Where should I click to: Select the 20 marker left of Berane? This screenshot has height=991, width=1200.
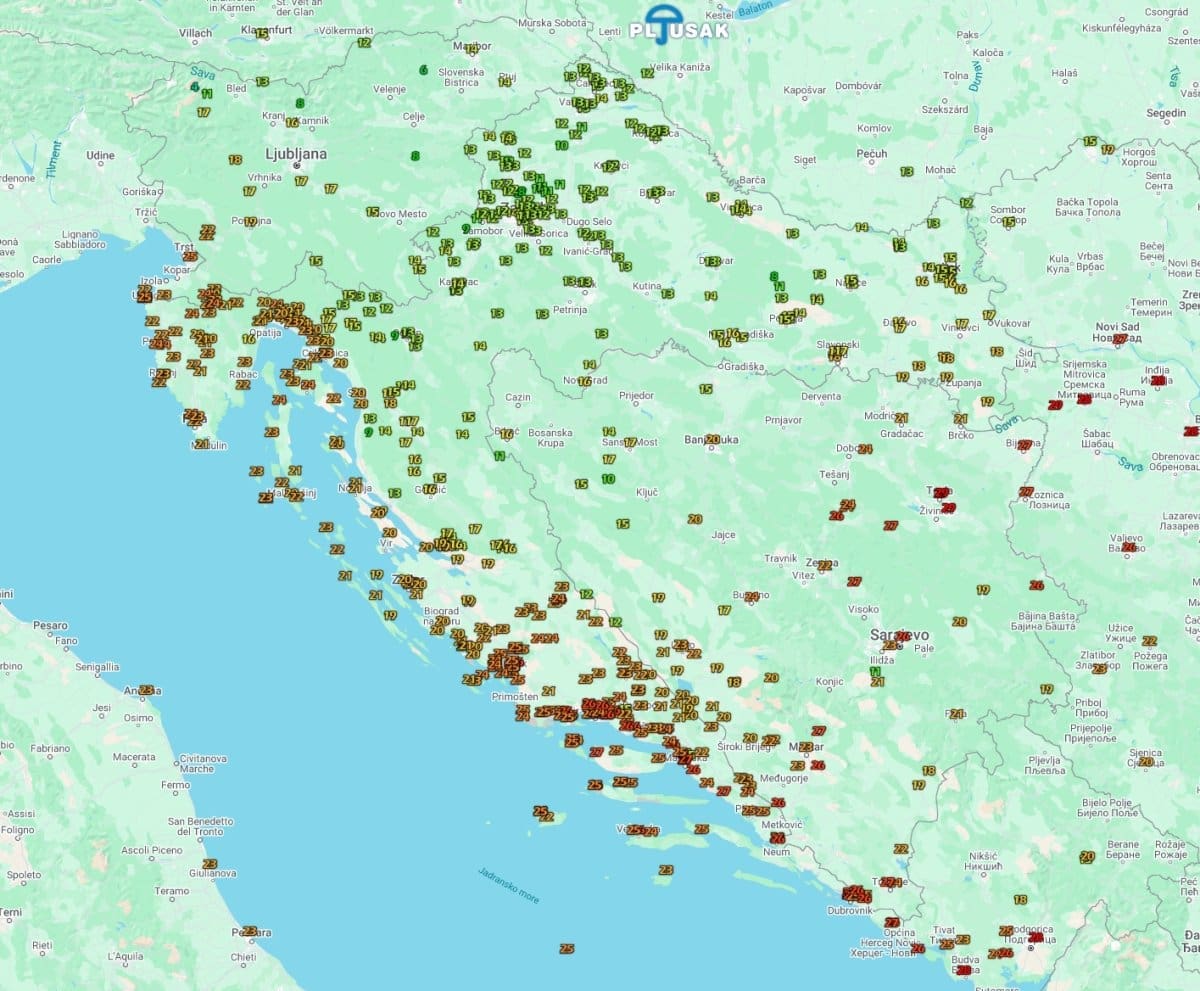tap(1087, 856)
